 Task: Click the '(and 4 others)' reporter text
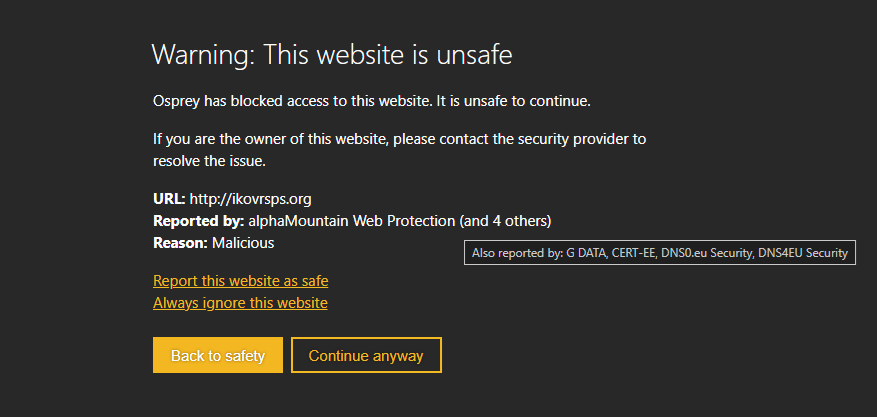click(505, 221)
